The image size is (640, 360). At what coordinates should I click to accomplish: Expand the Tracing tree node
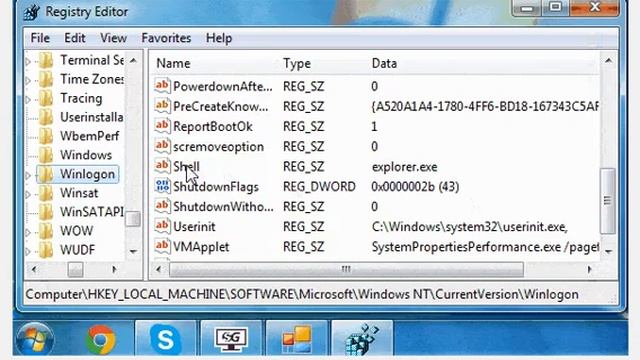[x=28, y=100]
